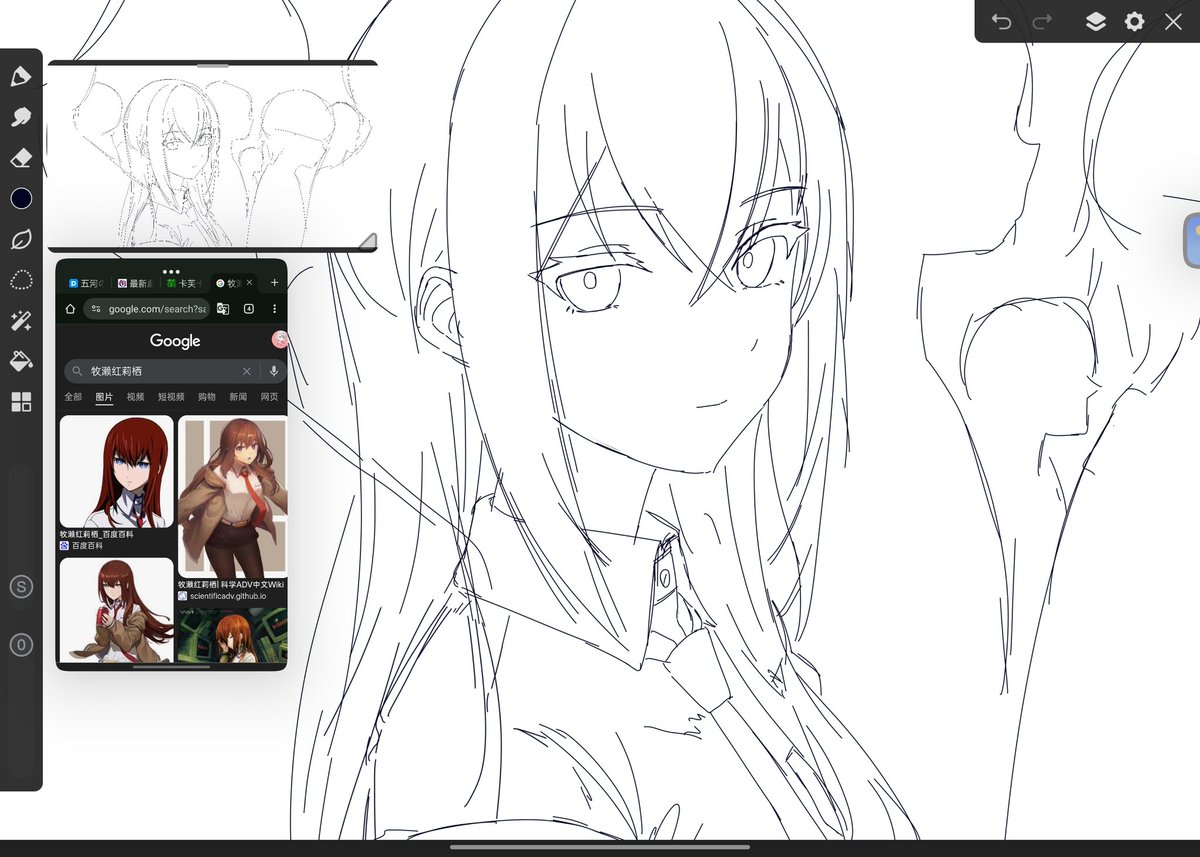Select the 购物 shopping tab
Viewport: 1200px width, 857px height.
(207, 397)
